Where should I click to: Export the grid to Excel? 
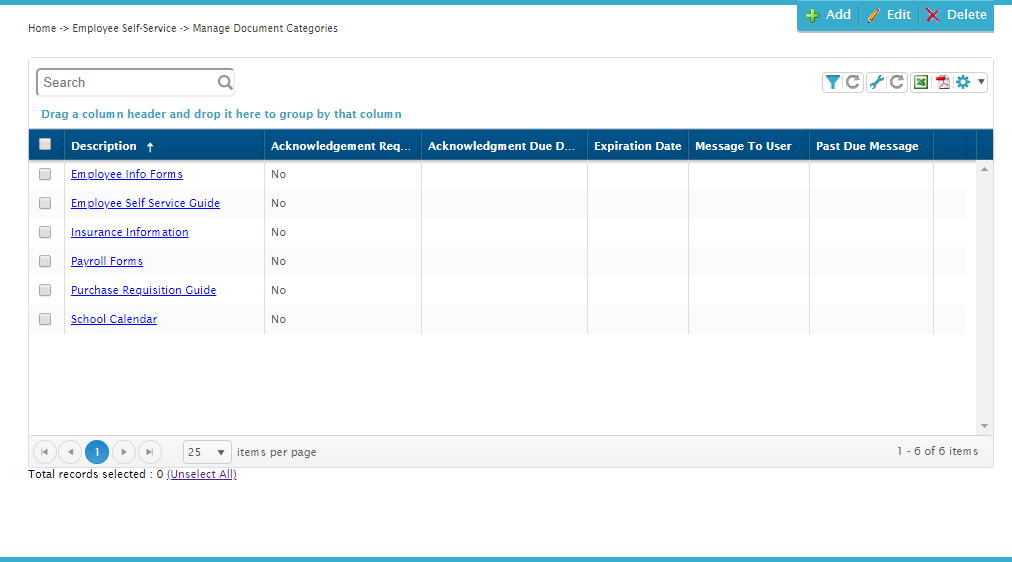coord(921,82)
